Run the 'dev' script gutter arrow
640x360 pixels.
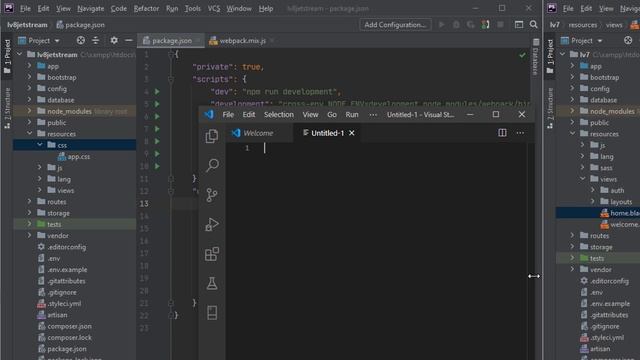tap(157, 92)
